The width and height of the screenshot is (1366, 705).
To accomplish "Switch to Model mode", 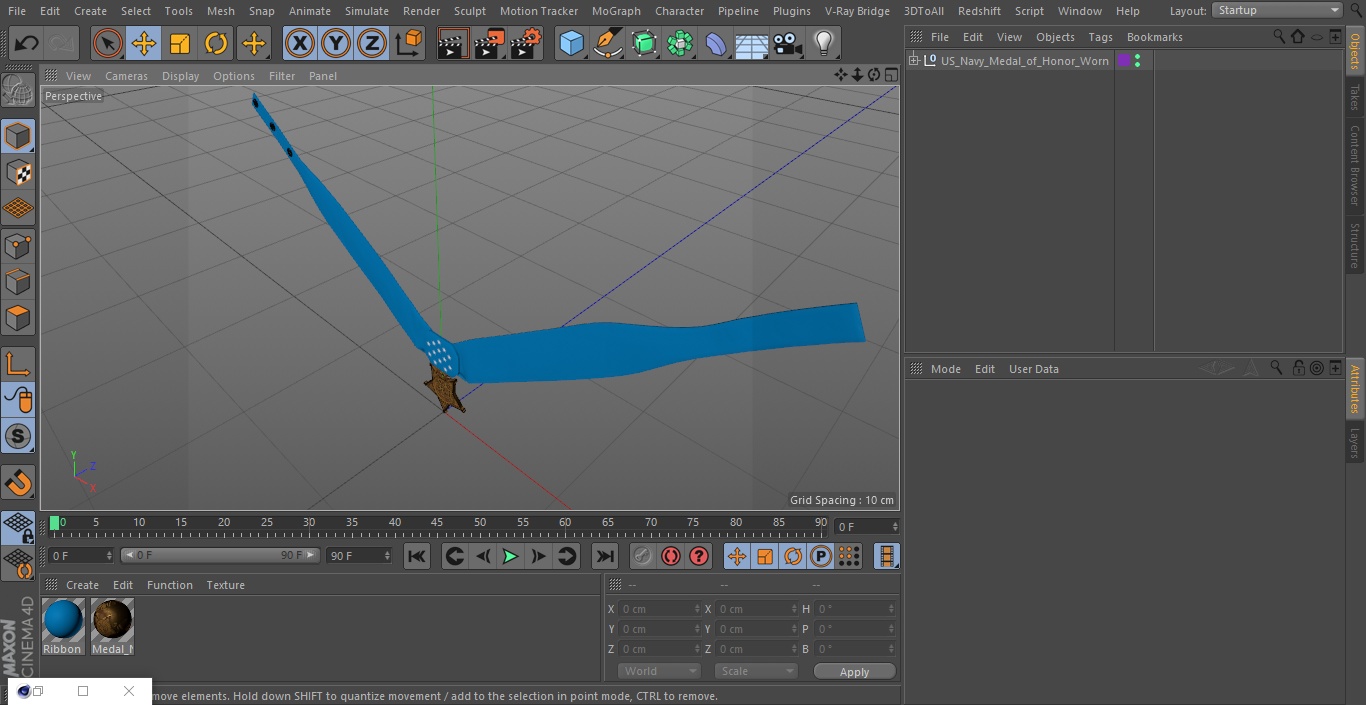I will pyautogui.click(x=18, y=136).
